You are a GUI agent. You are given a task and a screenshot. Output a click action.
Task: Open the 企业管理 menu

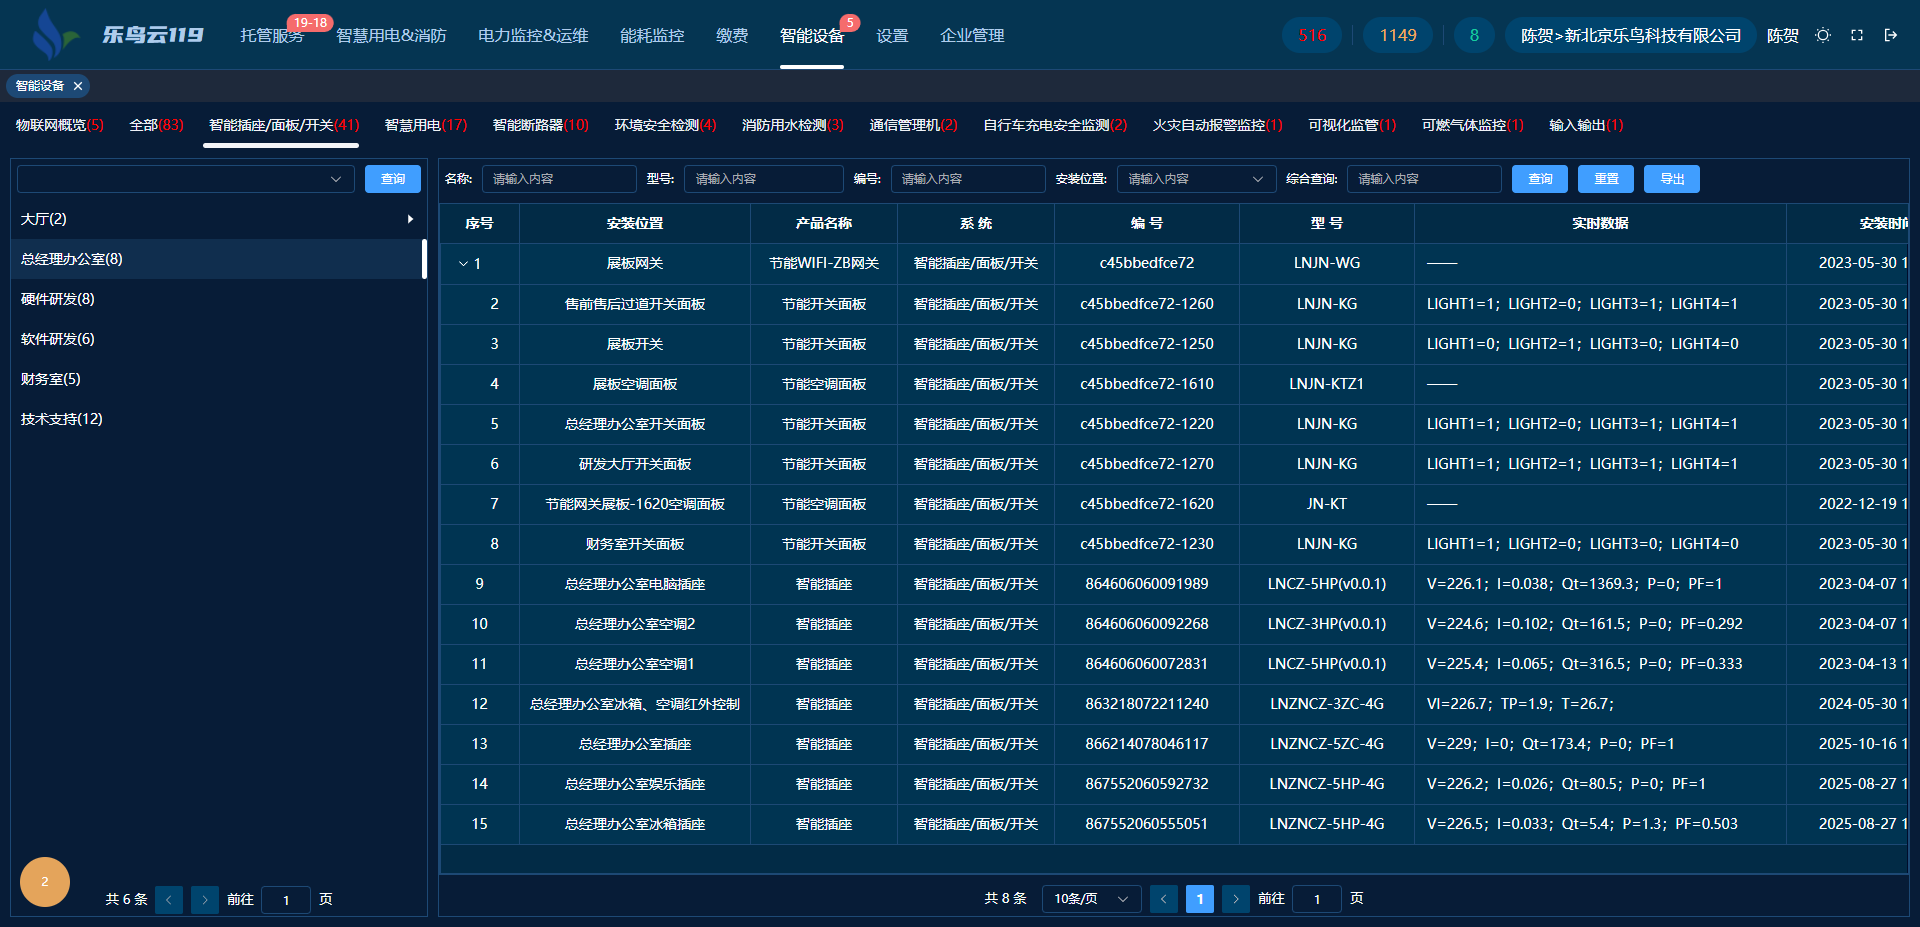[972, 35]
